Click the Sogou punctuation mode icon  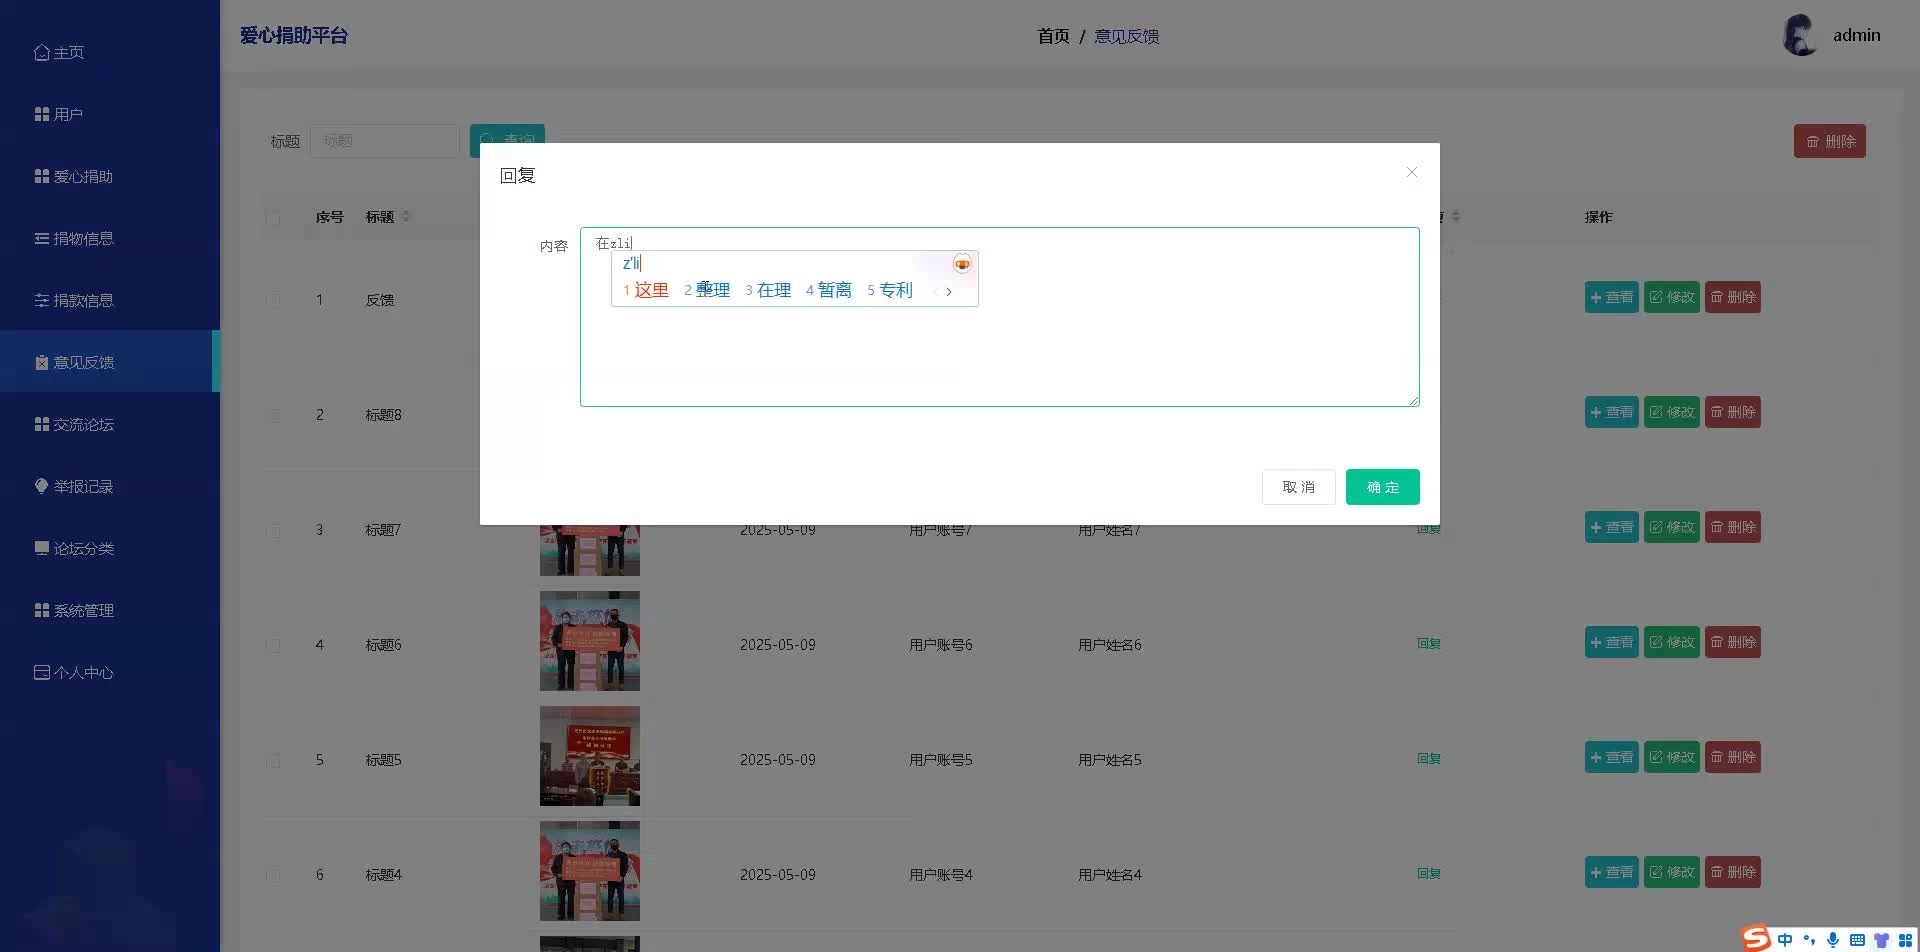click(1809, 940)
